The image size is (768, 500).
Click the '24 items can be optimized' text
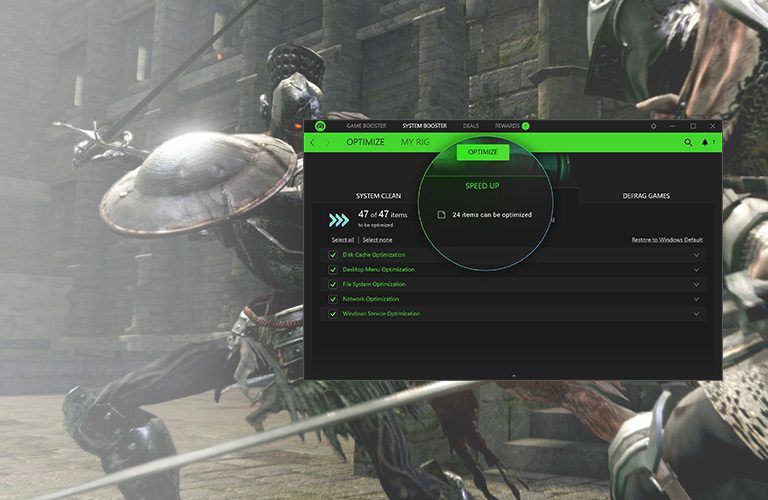[x=492, y=215]
